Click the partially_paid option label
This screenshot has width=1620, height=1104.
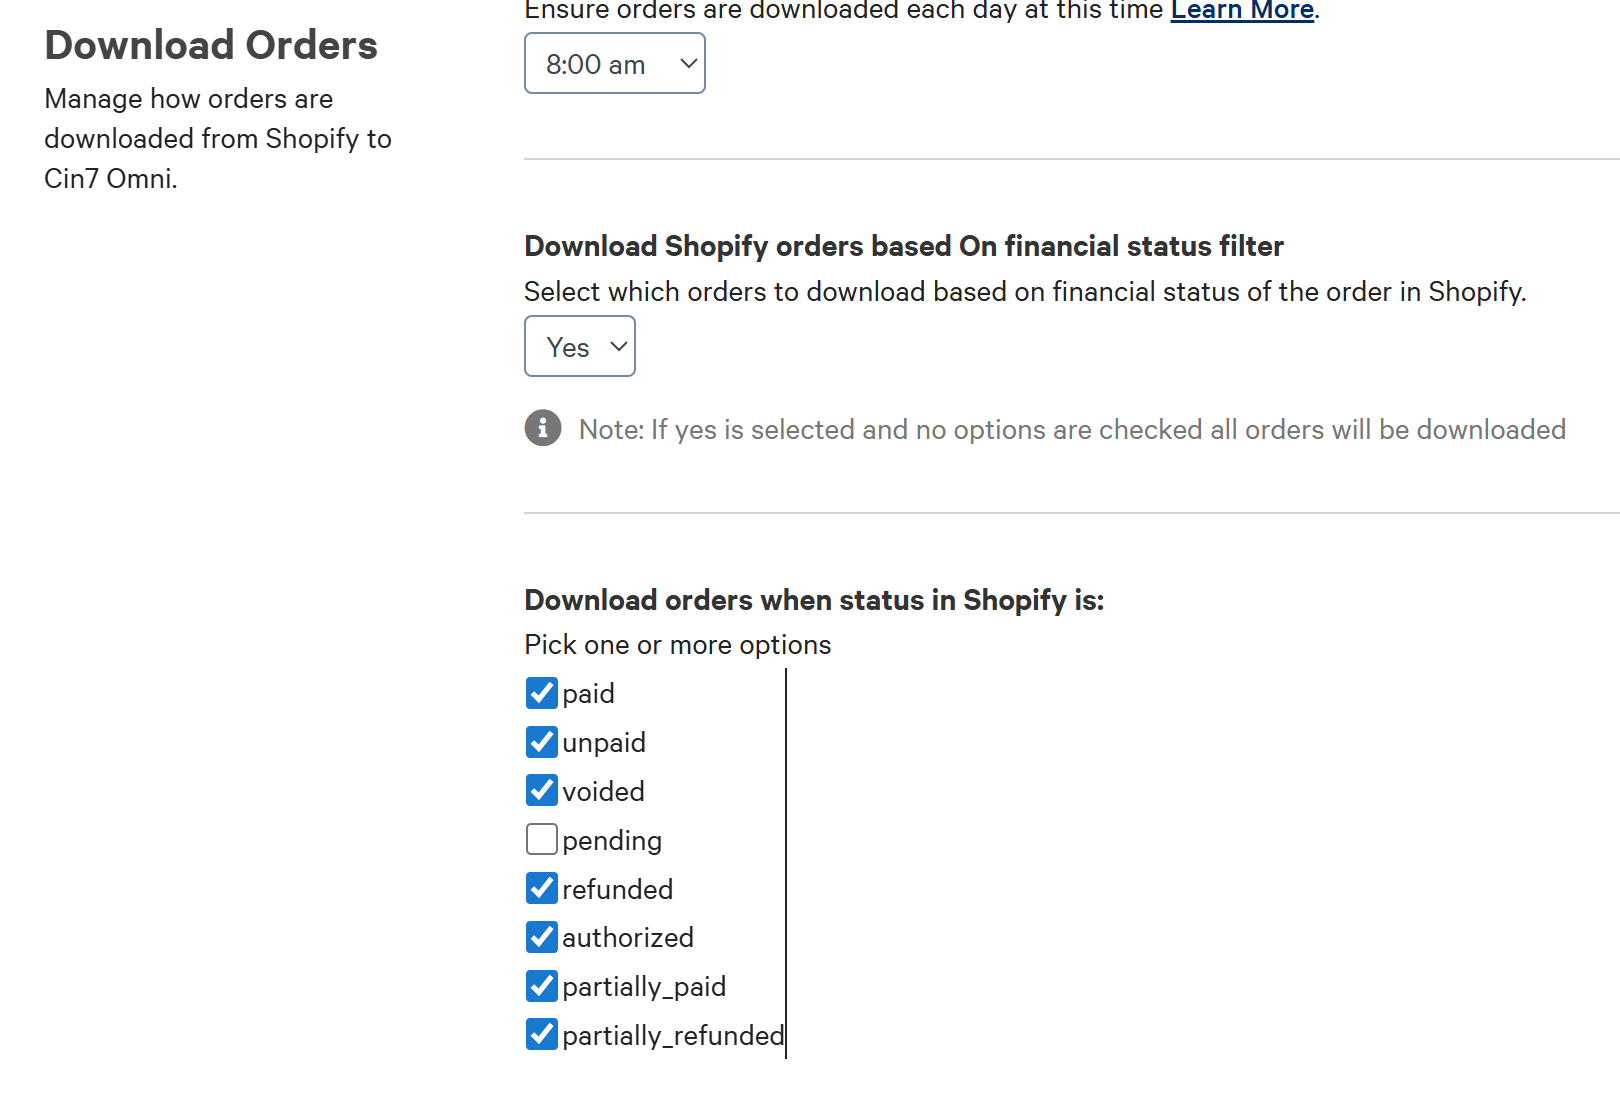[644, 987]
